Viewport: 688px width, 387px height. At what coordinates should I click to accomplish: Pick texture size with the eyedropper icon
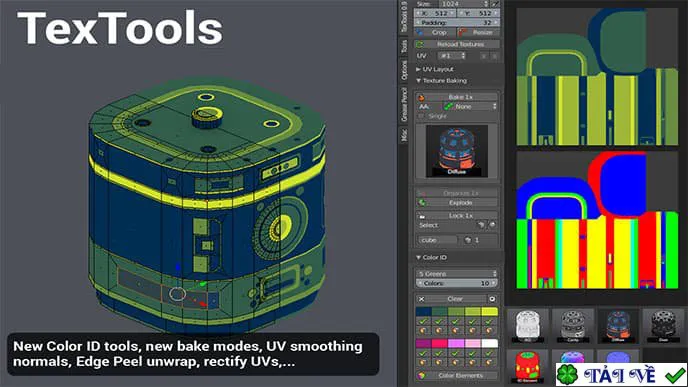(x=495, y=4)
